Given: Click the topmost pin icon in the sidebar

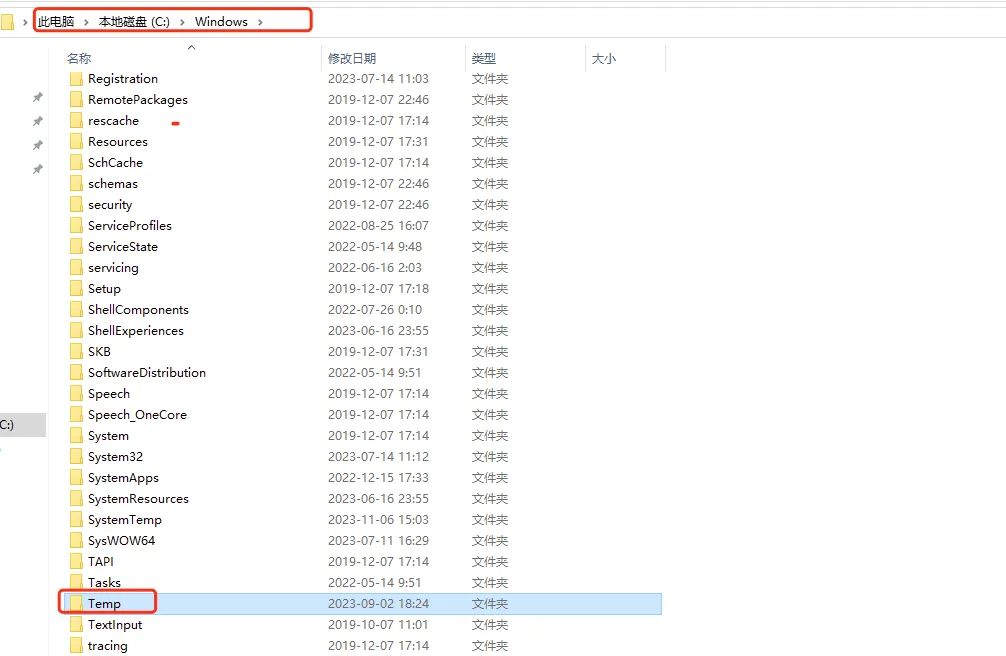Looking at the screenshot, I should pos(38,97).
